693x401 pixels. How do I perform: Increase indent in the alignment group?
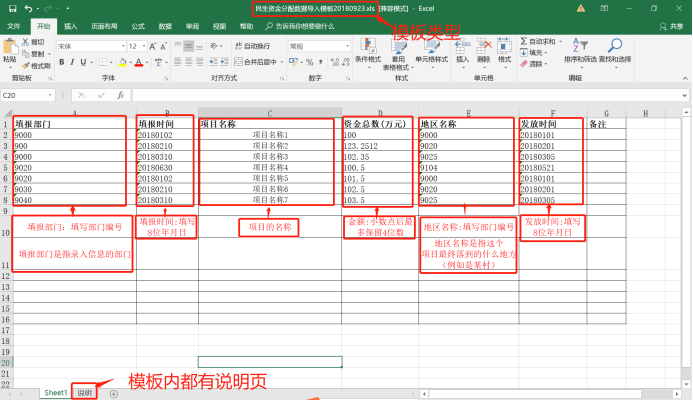click(225, 62)
